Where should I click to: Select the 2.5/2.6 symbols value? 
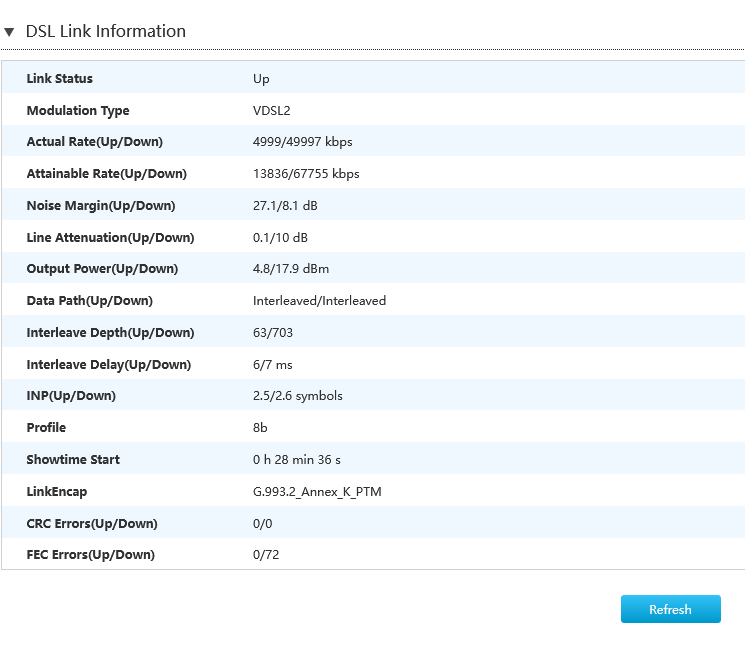tap(297, 396)
